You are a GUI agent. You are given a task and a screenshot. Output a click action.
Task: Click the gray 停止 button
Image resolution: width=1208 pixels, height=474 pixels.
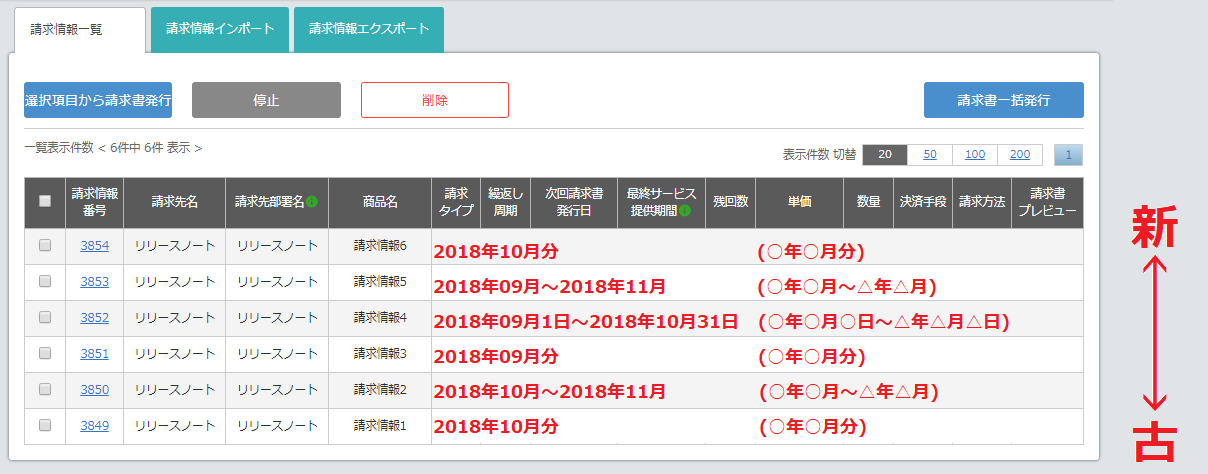(266, 100)
